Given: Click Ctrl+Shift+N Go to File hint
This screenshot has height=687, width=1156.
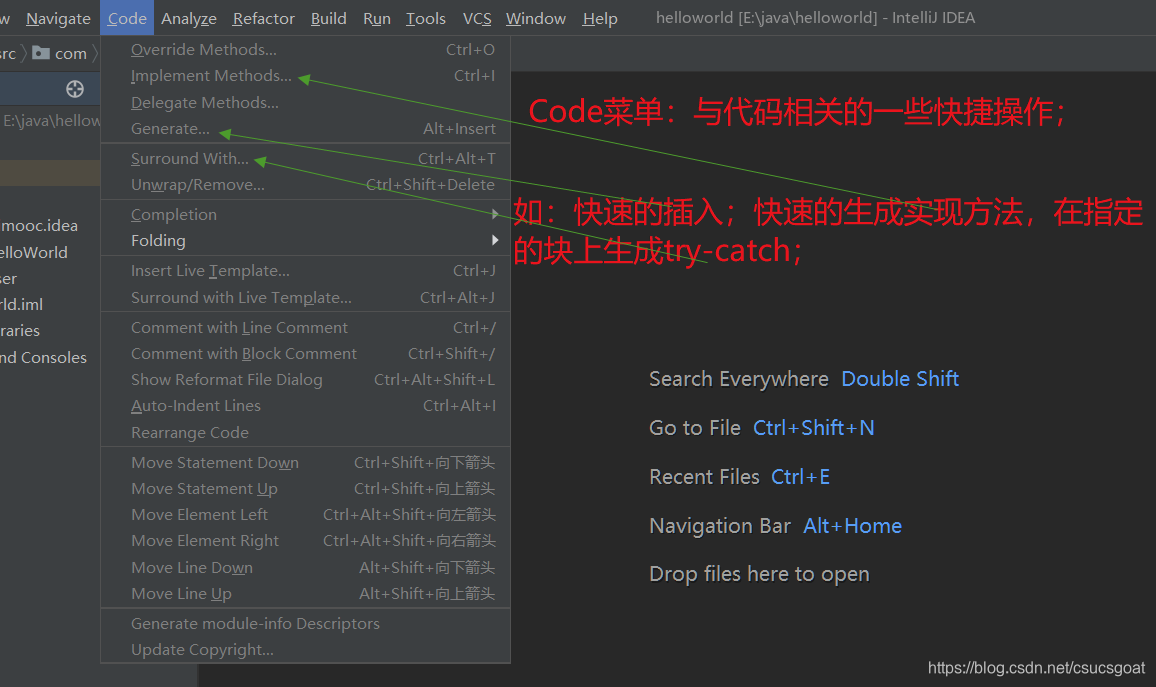Looking at the screenshot, I should pos(813,428).
